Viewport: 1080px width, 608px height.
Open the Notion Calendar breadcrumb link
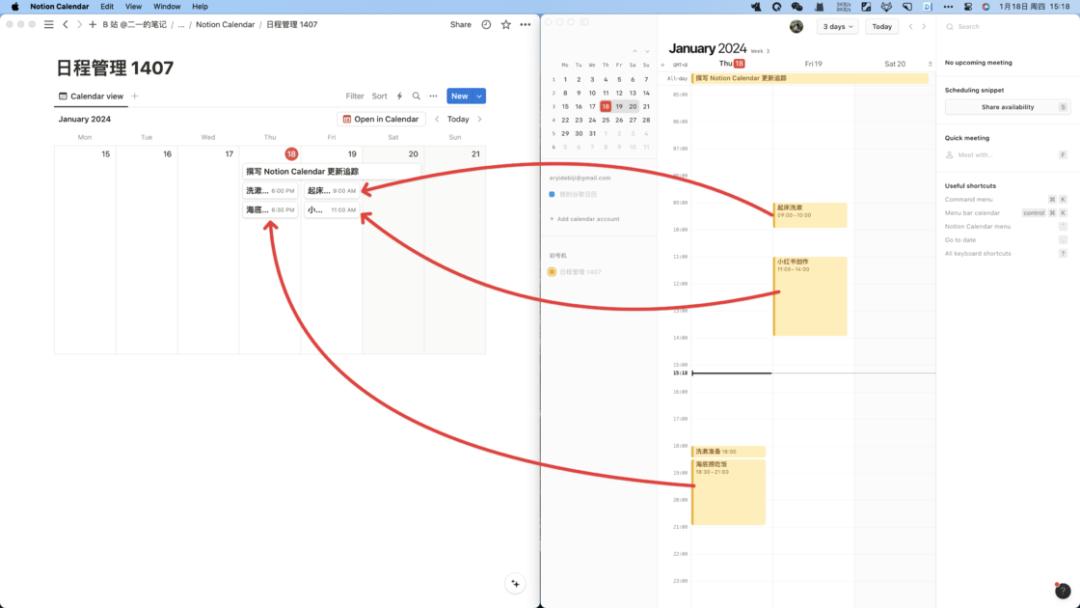coord(225,24)
